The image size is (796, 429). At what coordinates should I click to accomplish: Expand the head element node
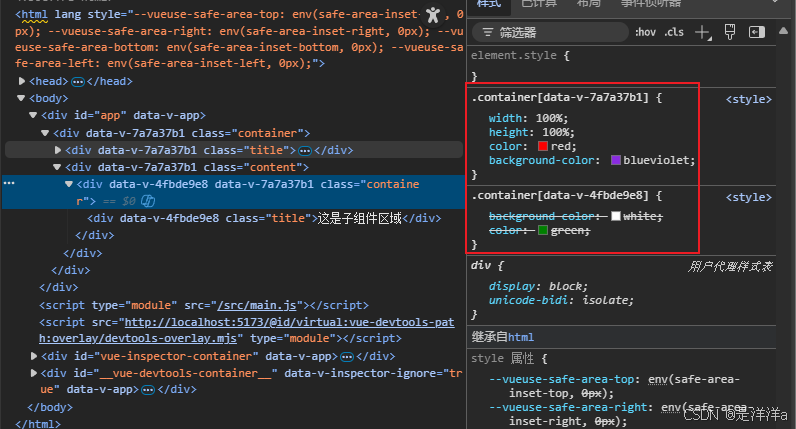(22, 81)
